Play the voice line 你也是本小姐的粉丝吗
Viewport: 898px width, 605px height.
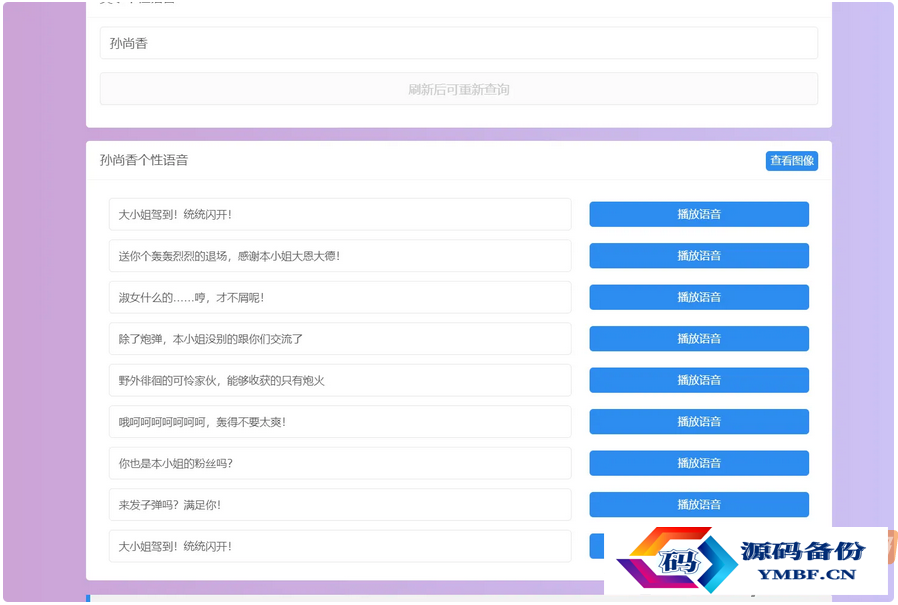(699, 463)
